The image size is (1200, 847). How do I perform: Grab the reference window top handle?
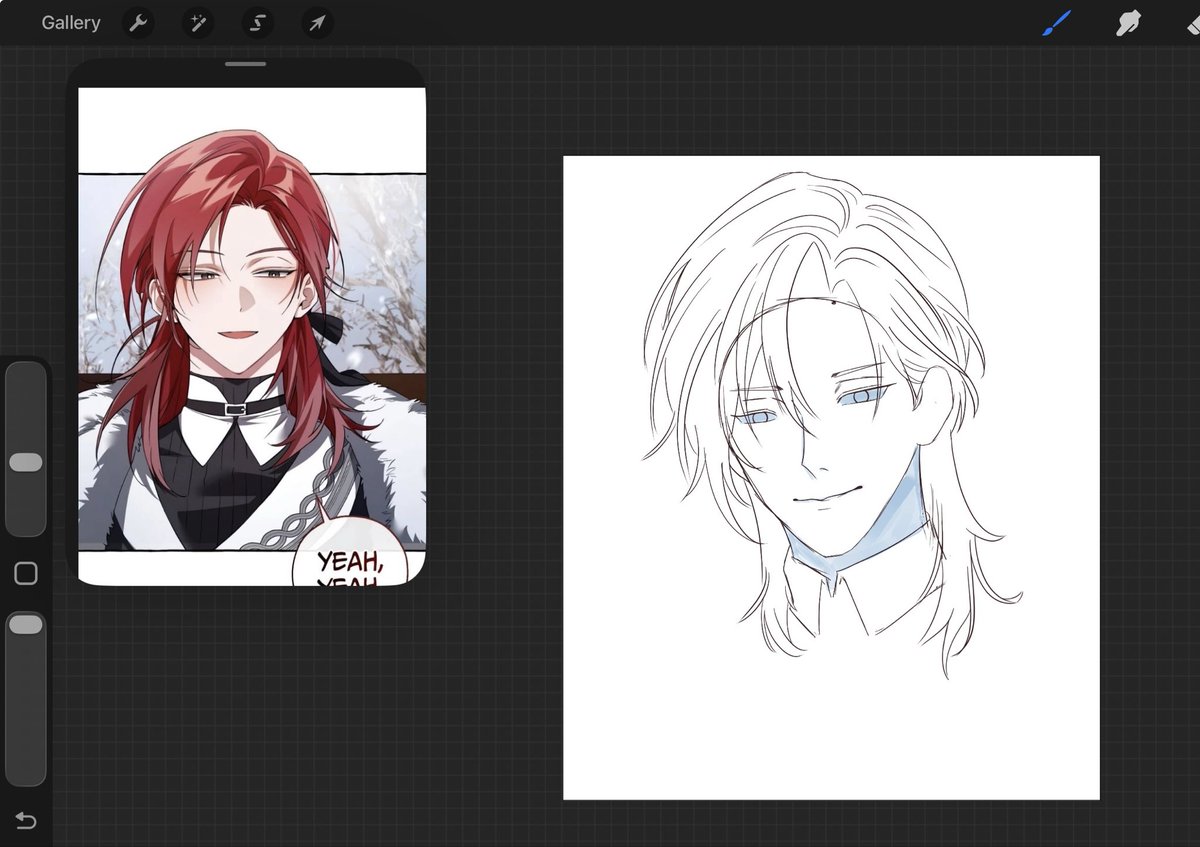pos(245,64)
